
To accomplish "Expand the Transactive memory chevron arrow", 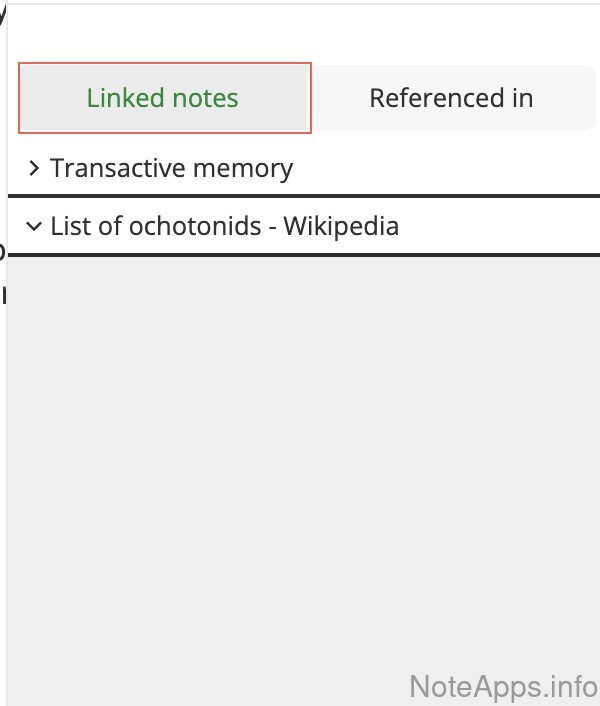I will pos(35,168).
